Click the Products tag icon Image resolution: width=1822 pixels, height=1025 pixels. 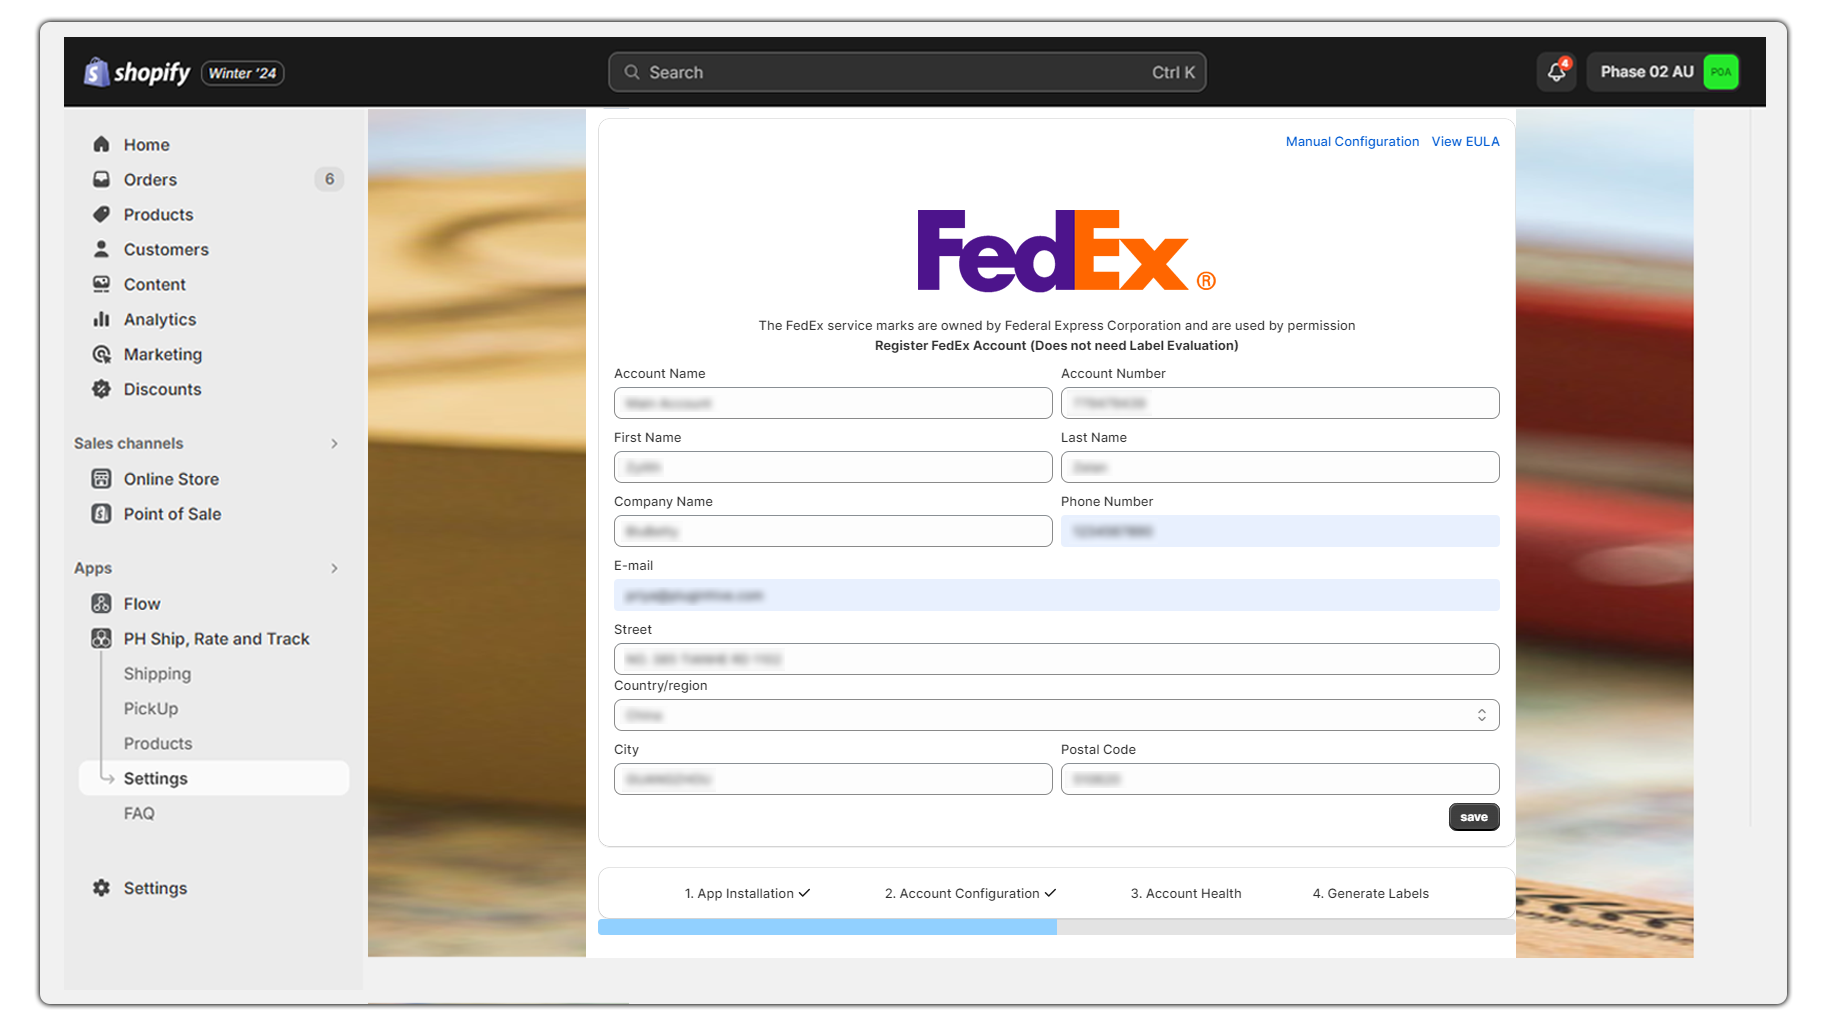pos(101,214)
